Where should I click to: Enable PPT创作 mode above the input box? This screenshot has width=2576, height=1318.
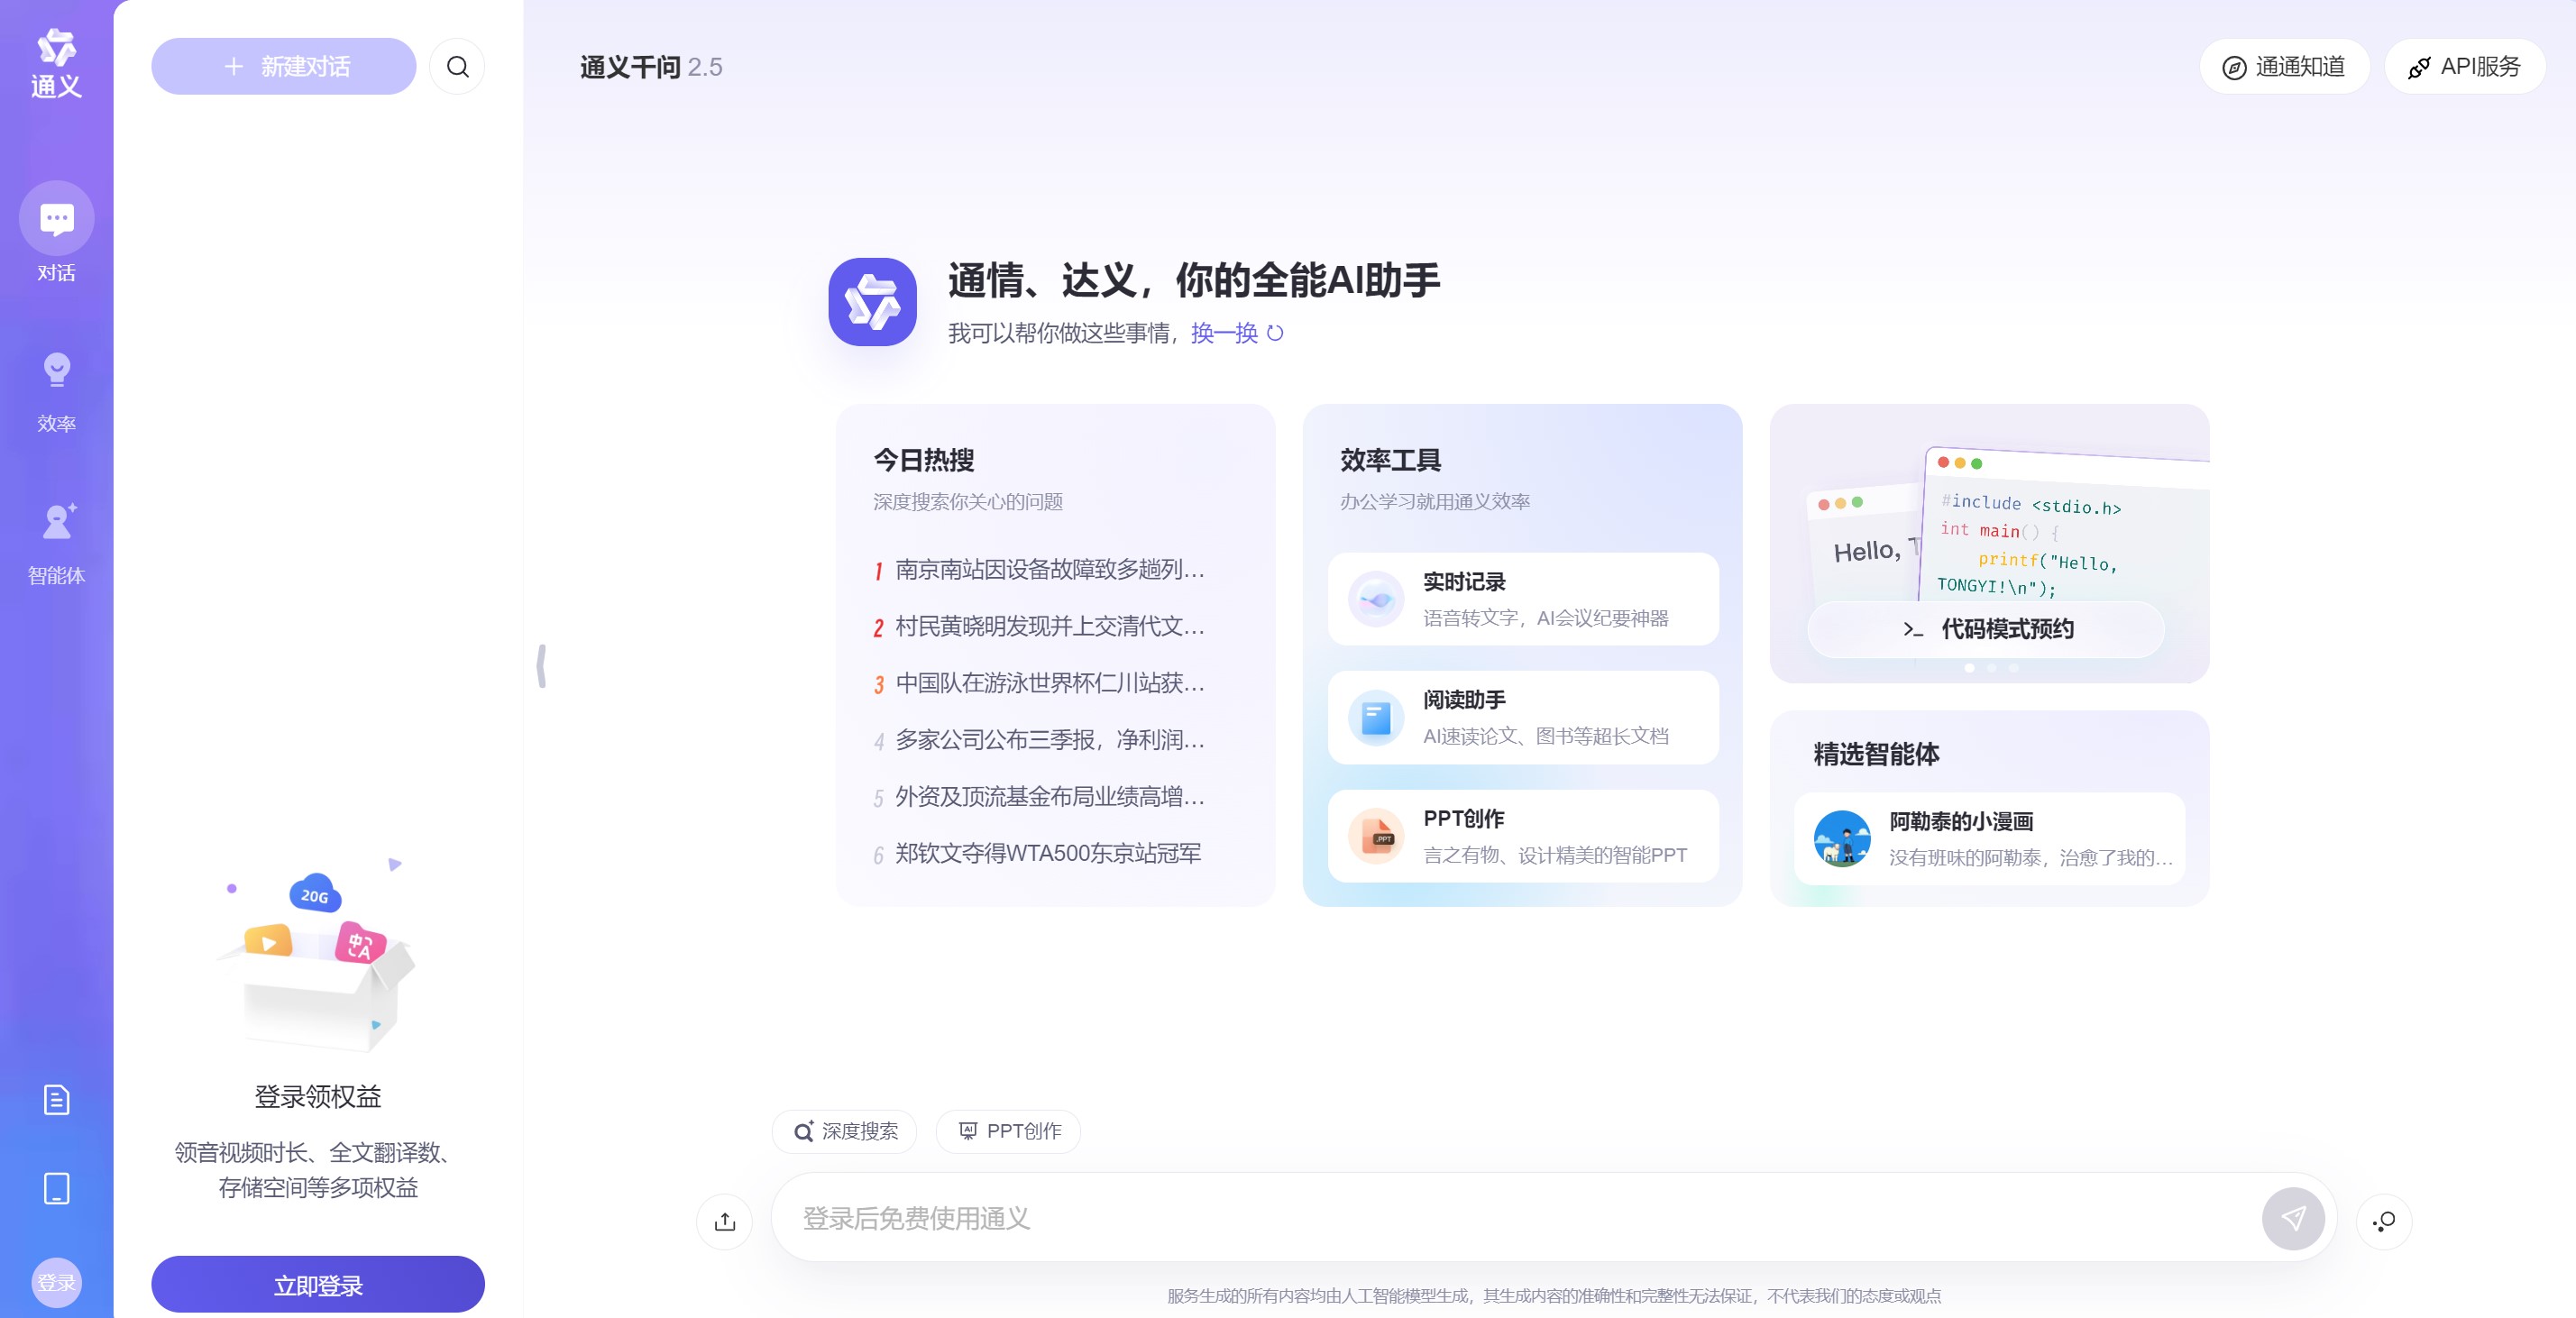[x=1007, y=1131]
